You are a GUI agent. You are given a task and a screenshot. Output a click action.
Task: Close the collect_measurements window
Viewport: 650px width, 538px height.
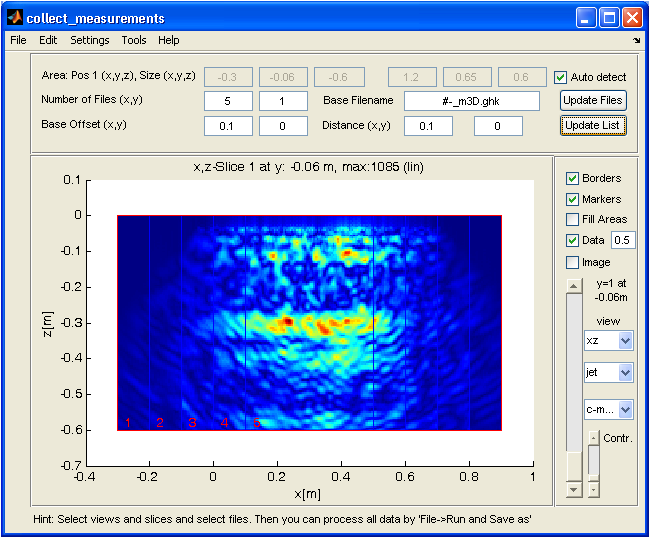coord(633,18)
